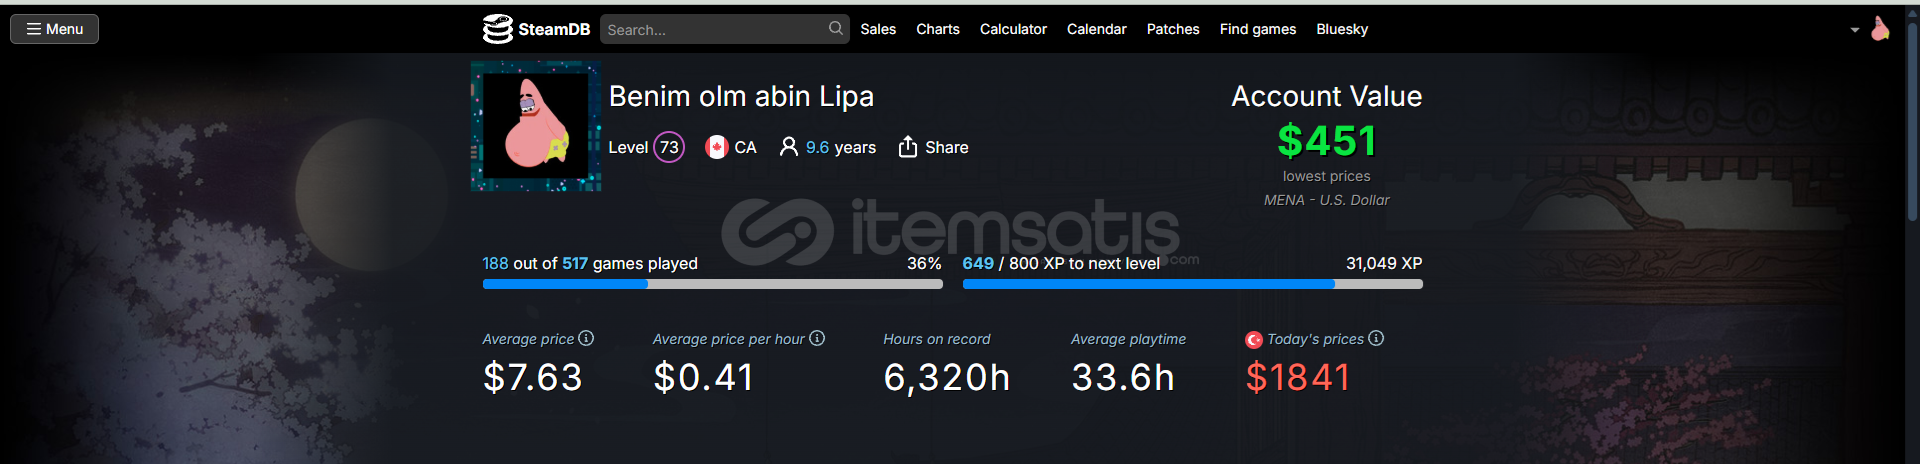Click the Average price per hour info icon
The width and height of the screenshot is (1920, 464).
pyautogui.click(x=817, y=338)
